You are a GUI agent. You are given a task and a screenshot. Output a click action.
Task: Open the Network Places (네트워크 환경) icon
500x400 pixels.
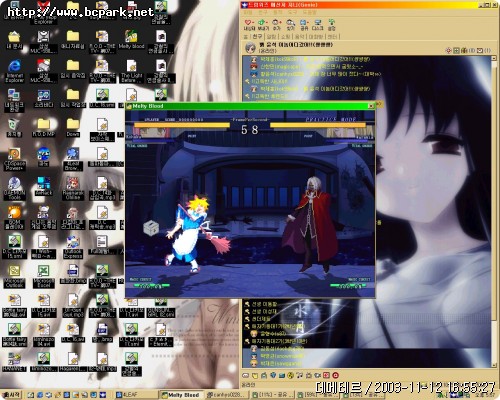pyautogui.click(x=14, y=101)
